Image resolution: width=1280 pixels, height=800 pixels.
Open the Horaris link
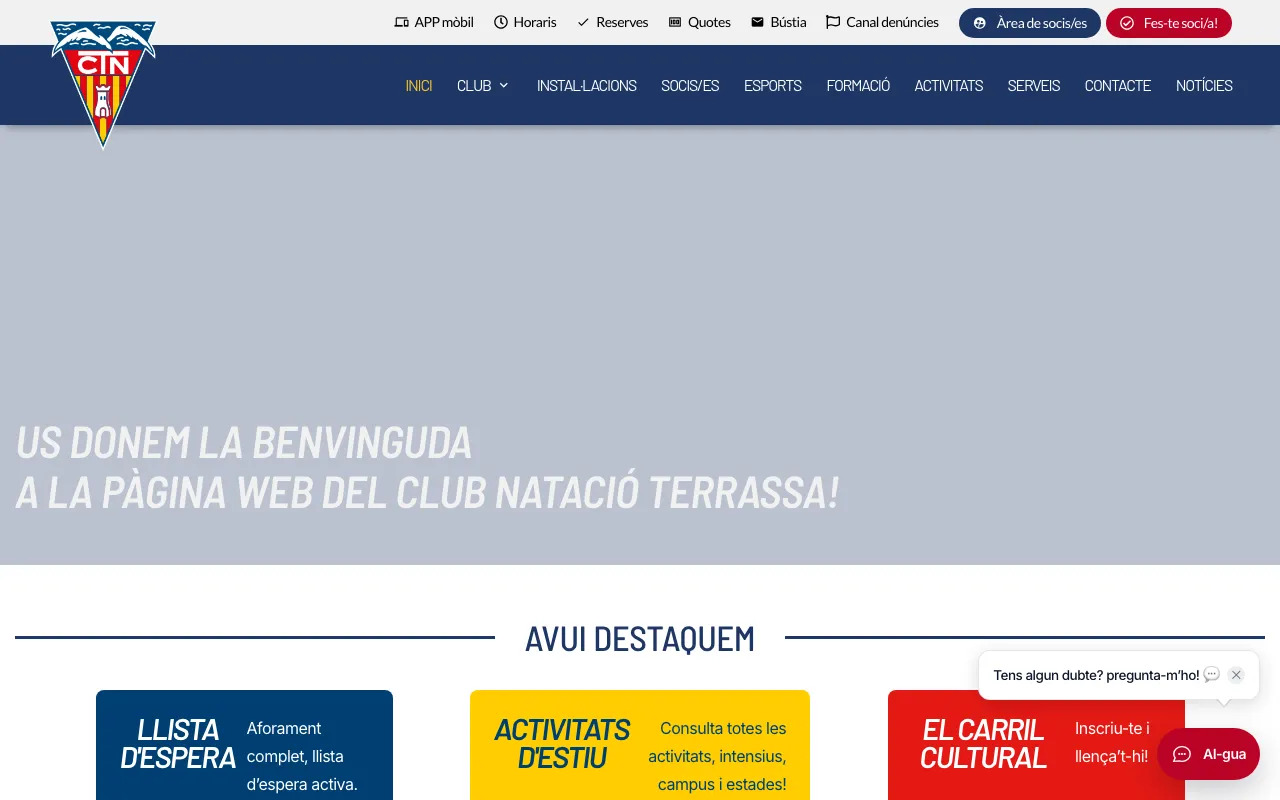point(525,22)
